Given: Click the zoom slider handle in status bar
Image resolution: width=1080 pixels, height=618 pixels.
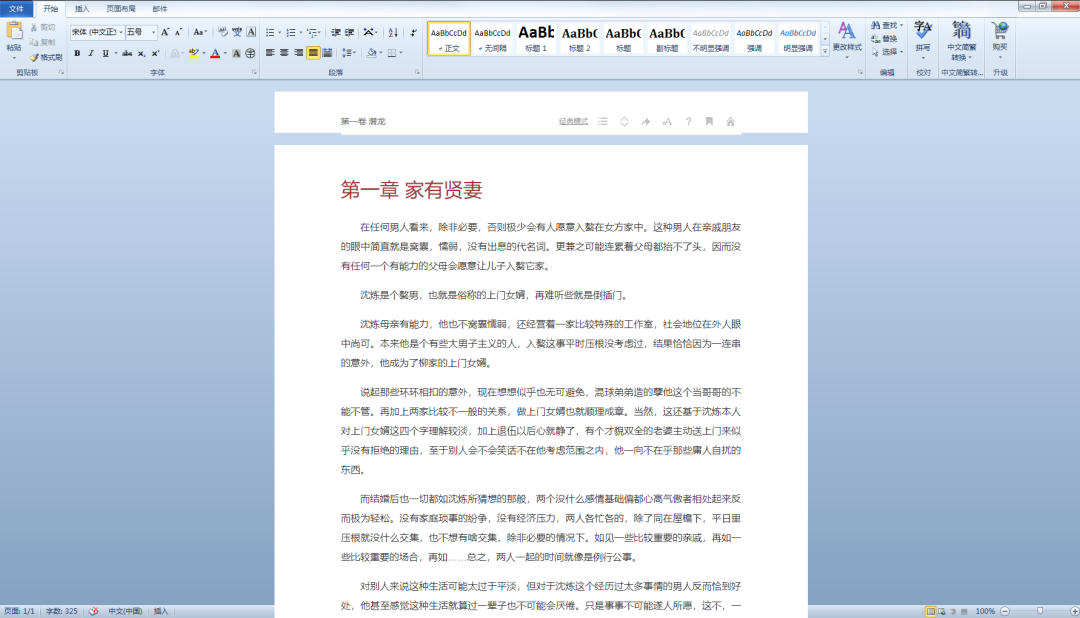Looking at the screenshot, I should [x=1040, y=611].
